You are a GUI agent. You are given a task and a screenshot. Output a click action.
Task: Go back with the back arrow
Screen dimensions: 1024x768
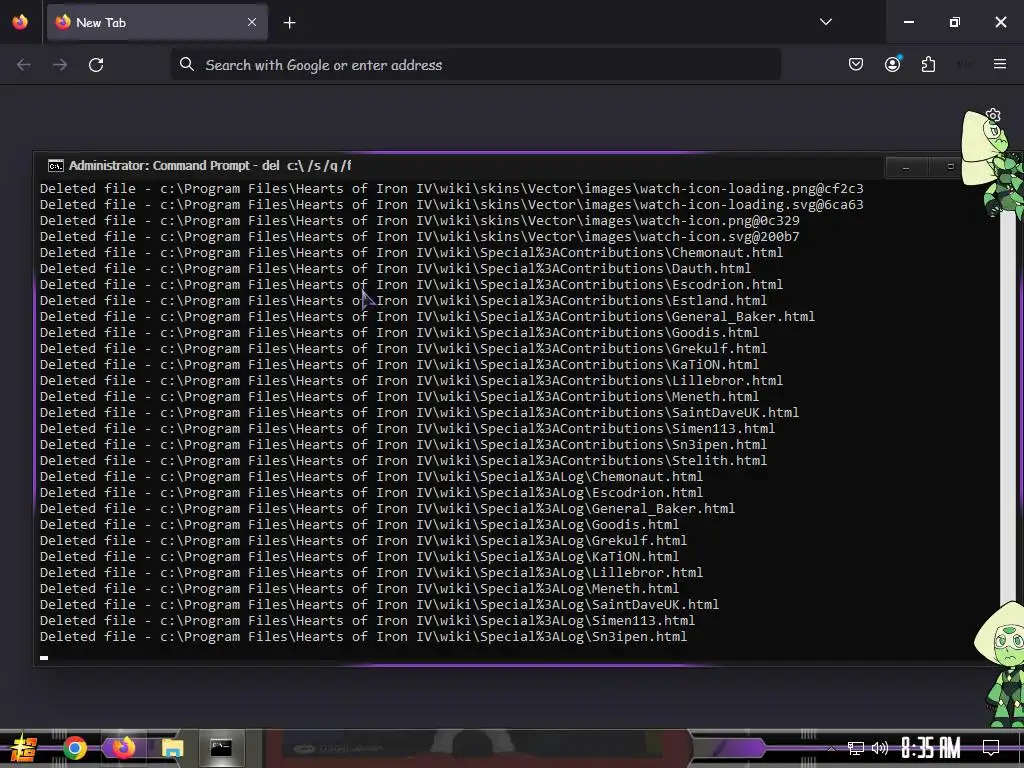[24, 65]
